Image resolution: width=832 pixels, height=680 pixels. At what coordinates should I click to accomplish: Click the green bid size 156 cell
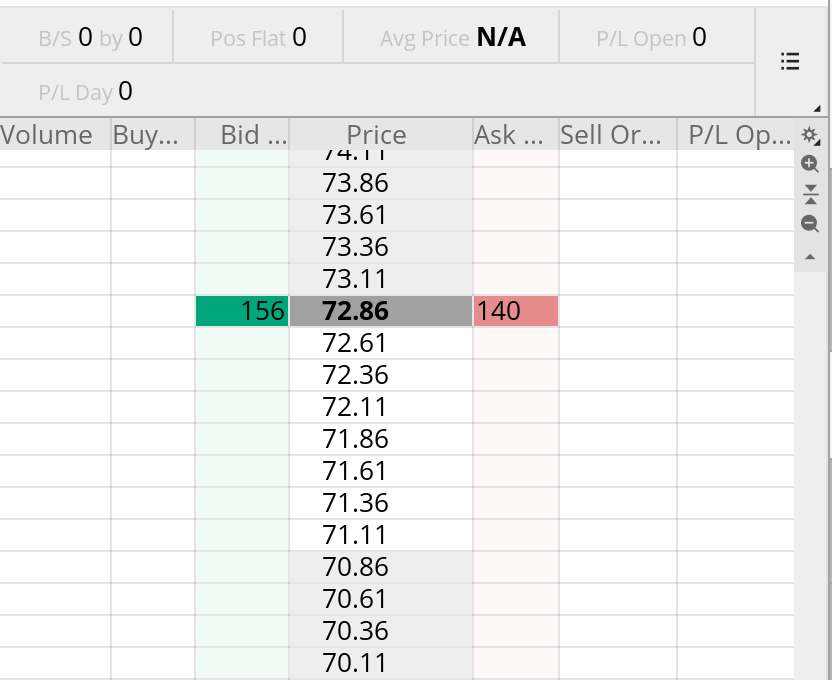point(243,311)
